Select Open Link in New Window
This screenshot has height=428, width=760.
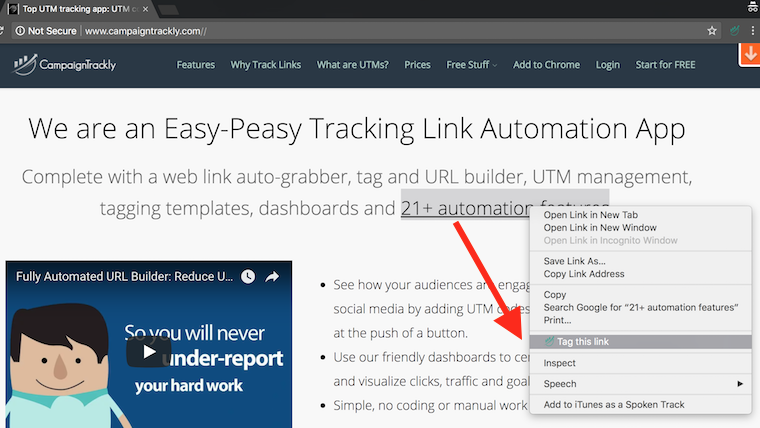coord(640,227)
